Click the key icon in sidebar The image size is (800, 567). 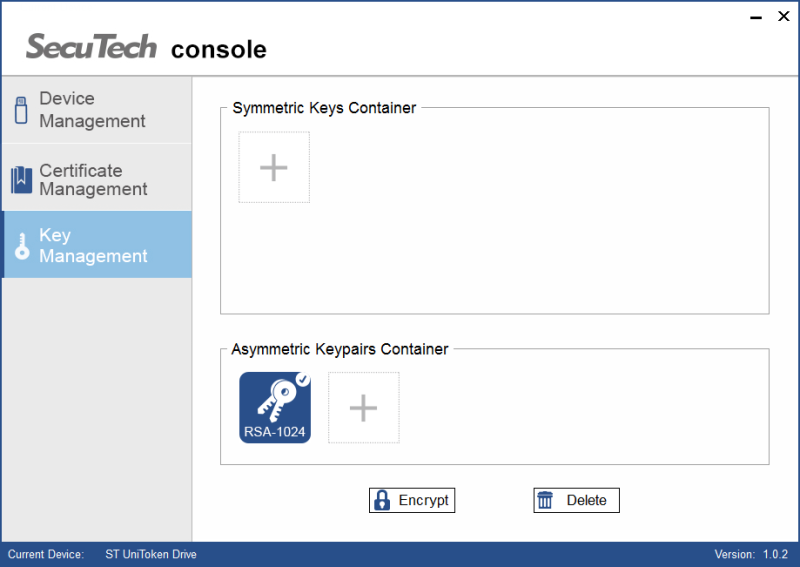point(22,246)
